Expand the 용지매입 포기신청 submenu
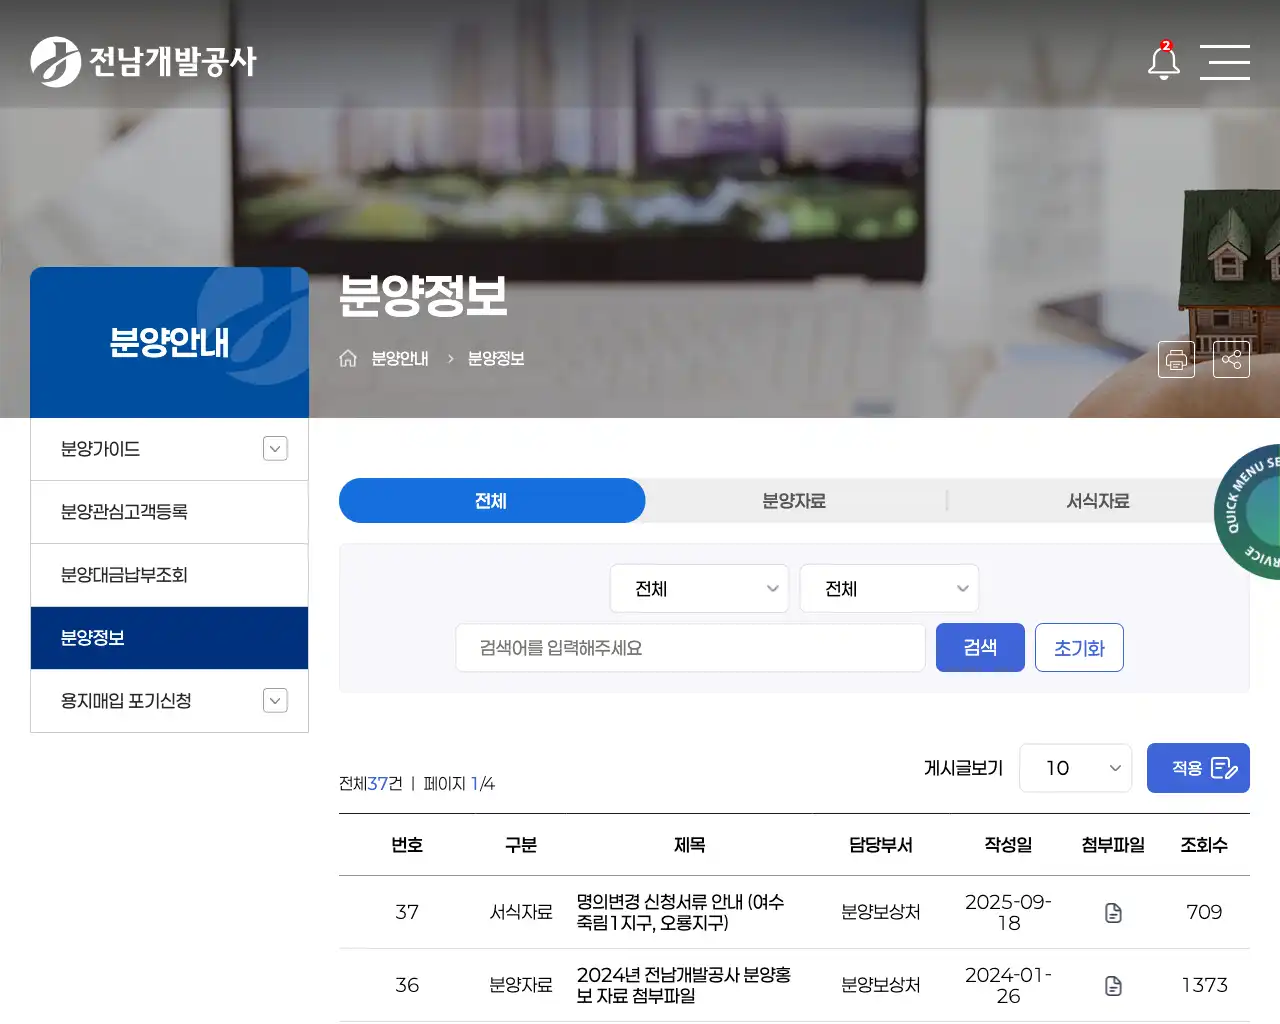 (x=275, y=701)
